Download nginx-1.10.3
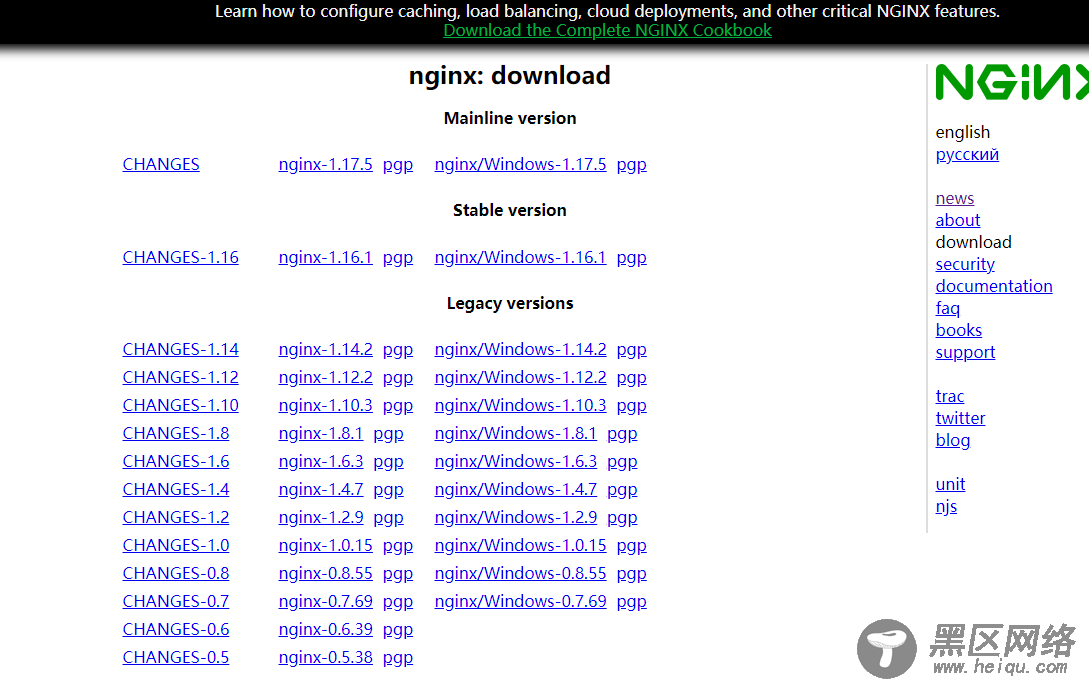This screenshot has width=1089, height=684. coord(325,405)
